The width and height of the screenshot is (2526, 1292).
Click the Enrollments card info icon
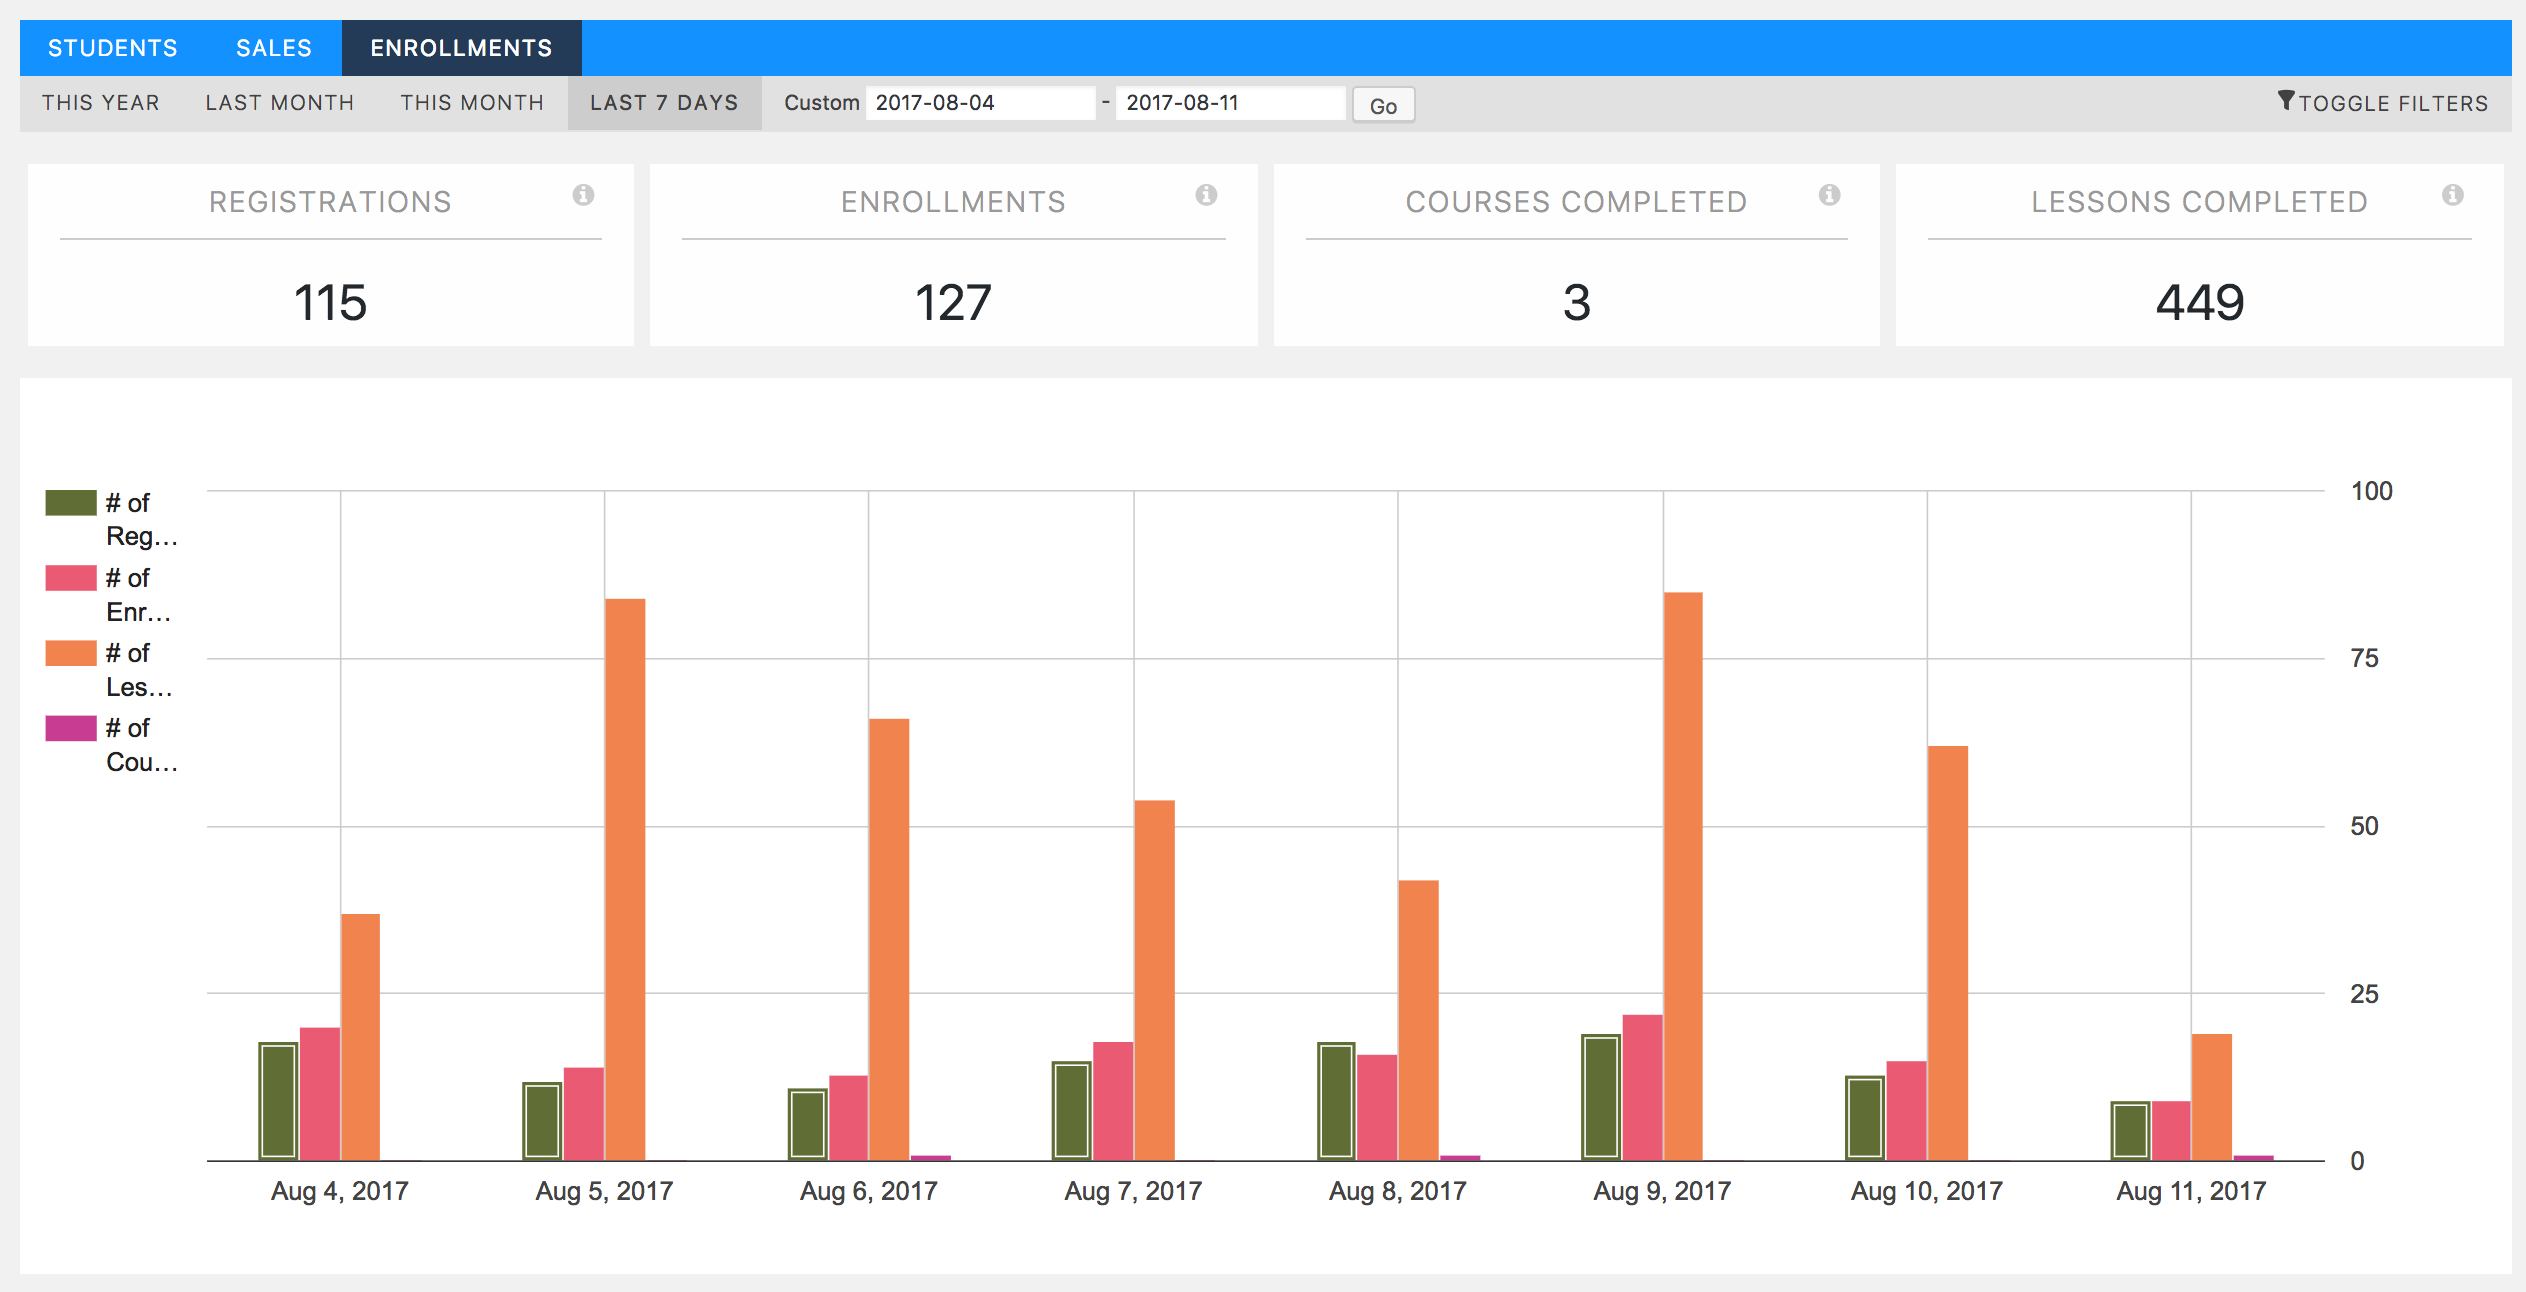[1206, 195]
